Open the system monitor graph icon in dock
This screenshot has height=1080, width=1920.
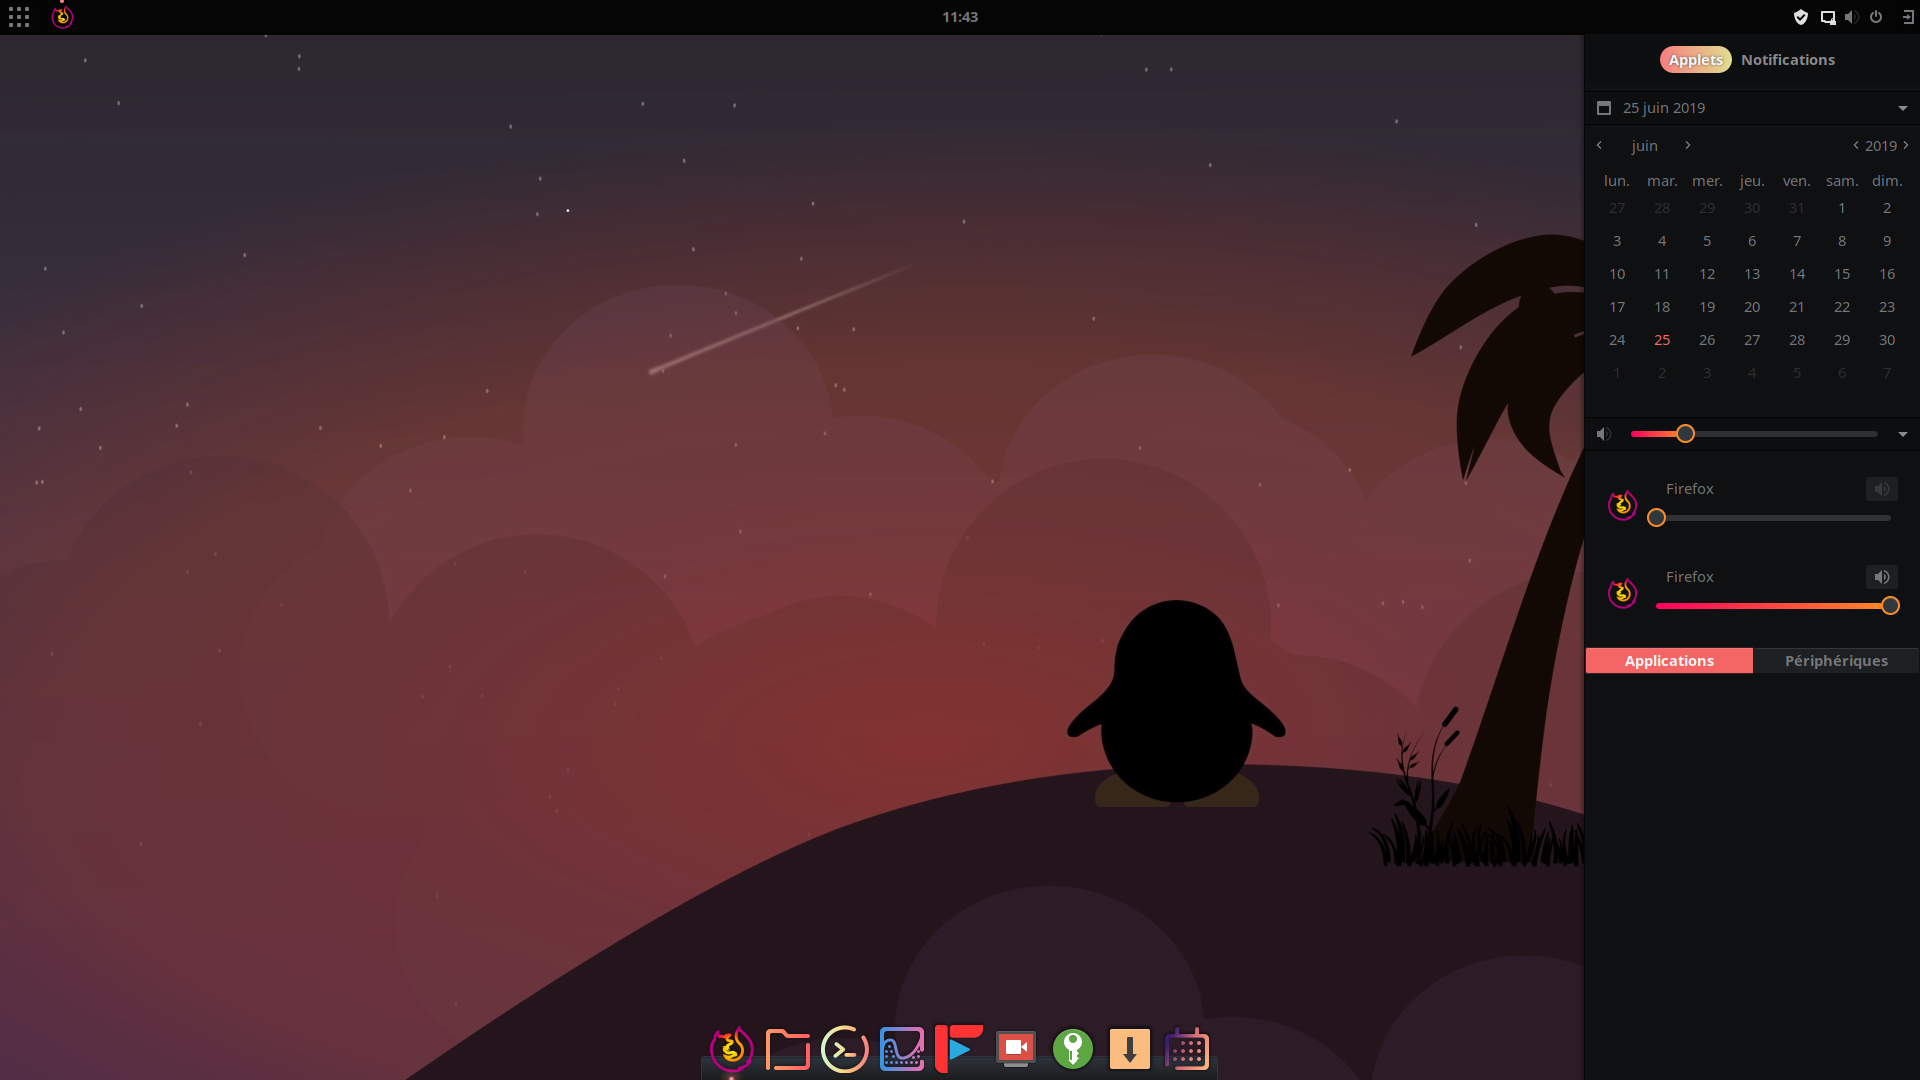[x=902, y=1049]
